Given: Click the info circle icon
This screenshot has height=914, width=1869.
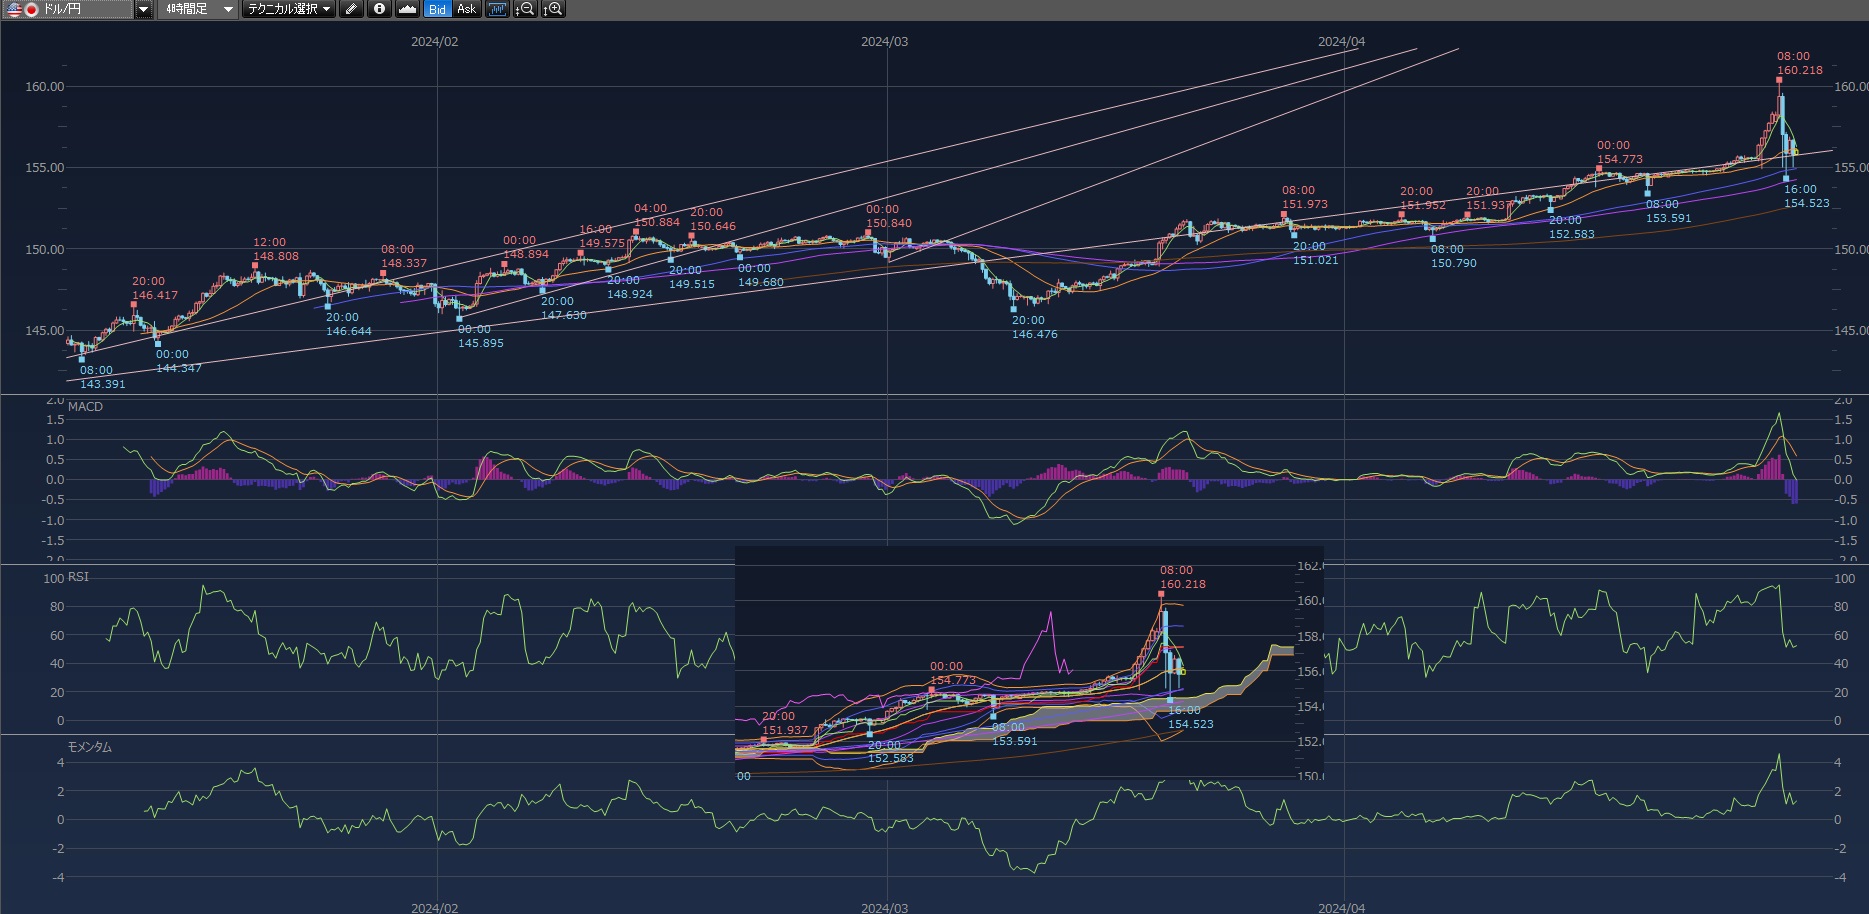Looking at the screenshot, I should (x=379, y=9).
